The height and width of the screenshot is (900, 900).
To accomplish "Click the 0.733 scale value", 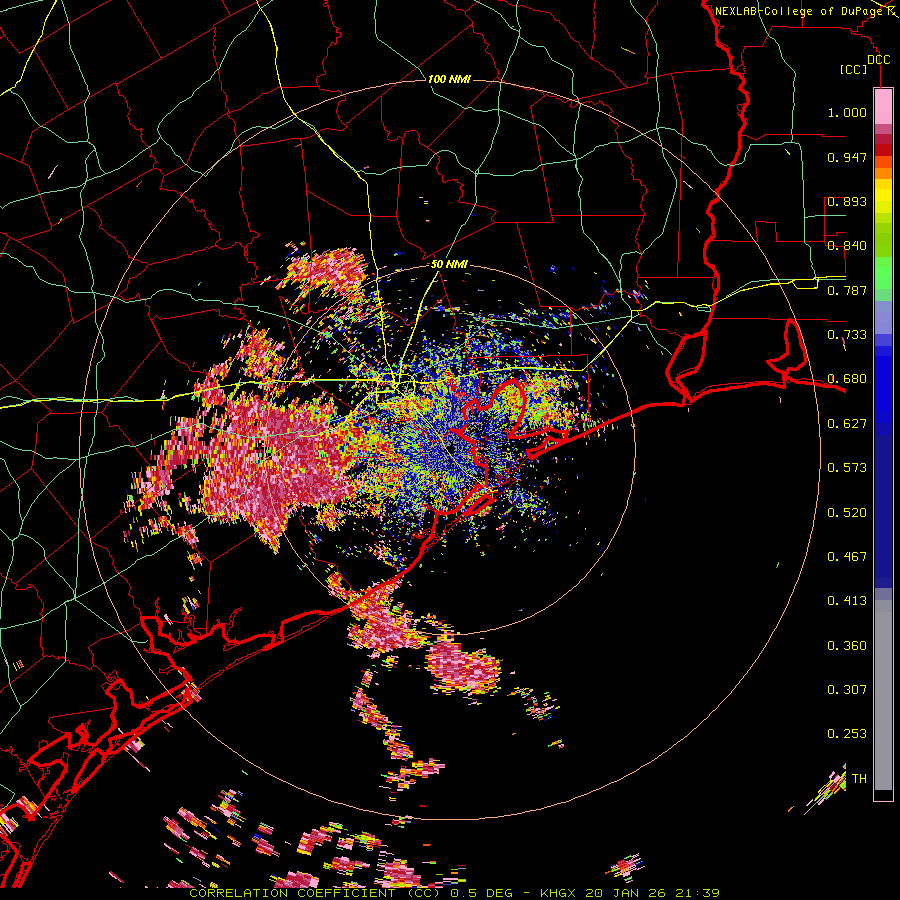I will point(847,335).
